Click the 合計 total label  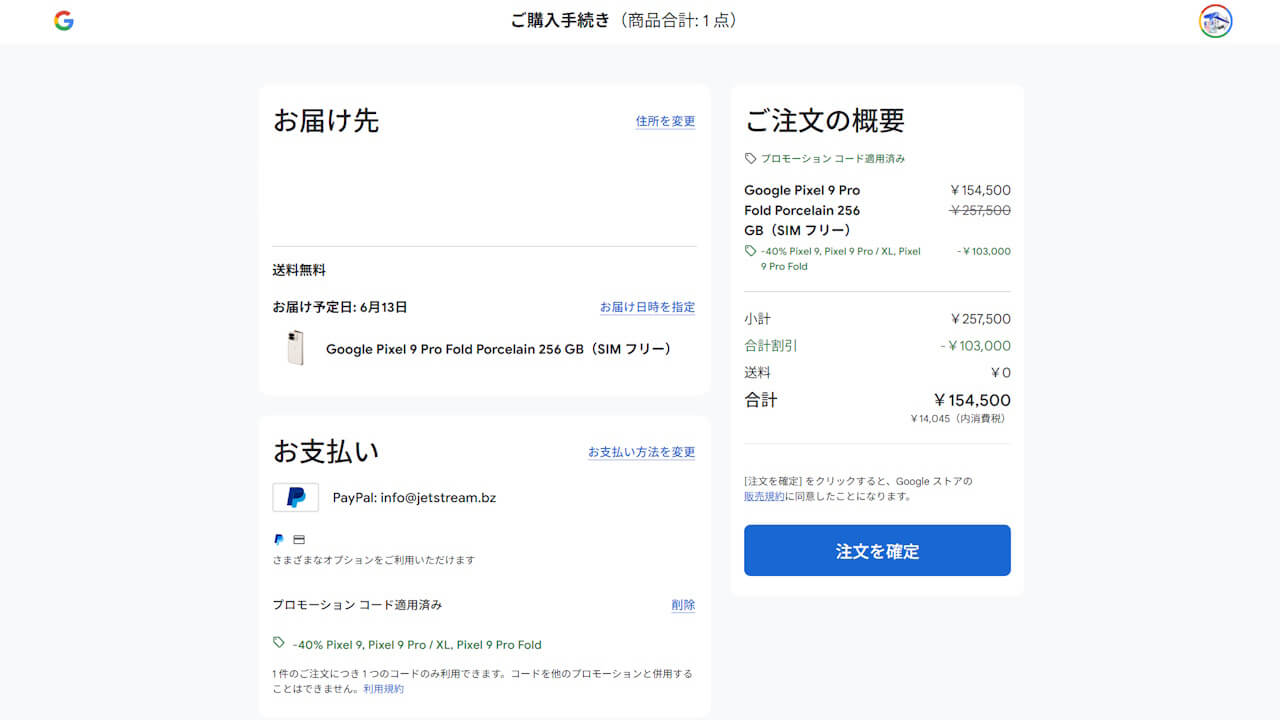(760, 400)
